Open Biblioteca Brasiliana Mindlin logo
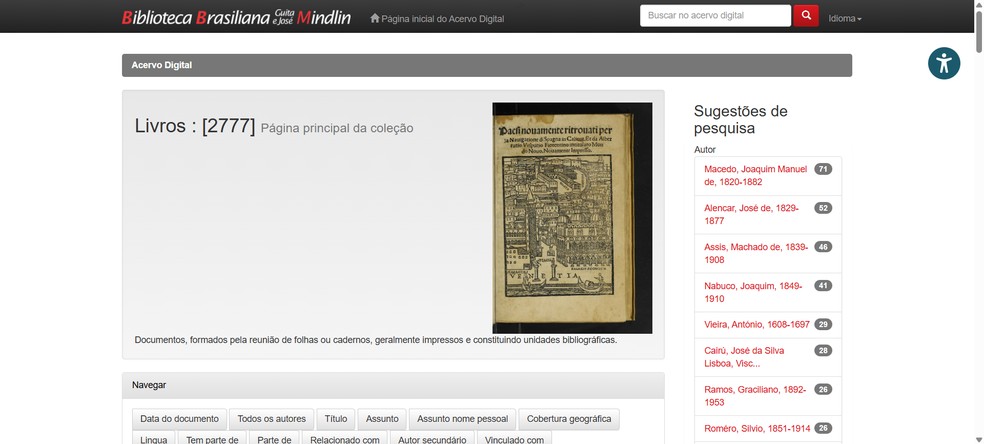This screenshot has width=984, height=444. (x=236, y=17)
